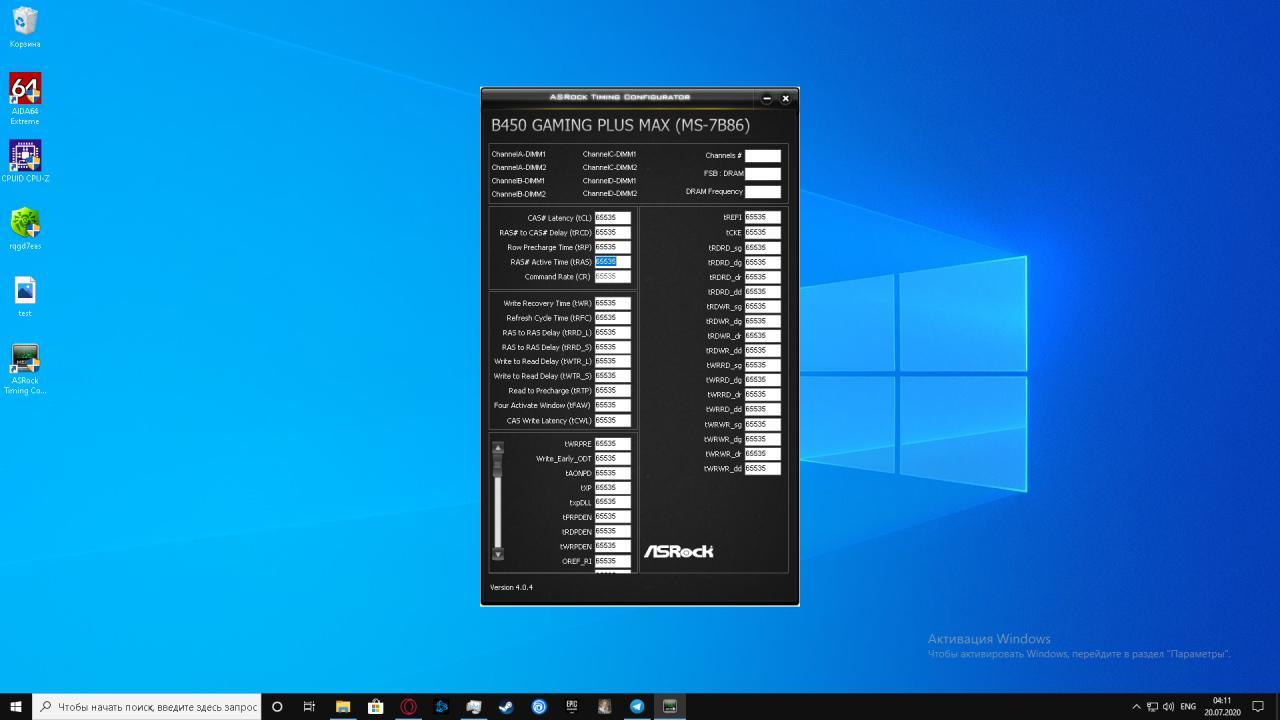Click the scroll up arrow in timings list
Image resolution: width=1280 pixels, height=720 pixels.
pyautogui.click(x=498, y=447)
